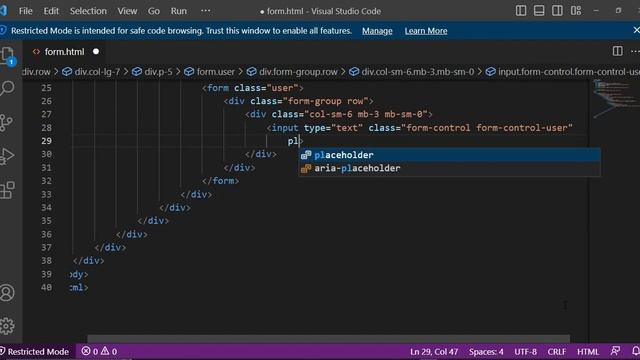
Task: Click line number 25 in gutter
Action: pyautogui.click(x=47, y=88)
